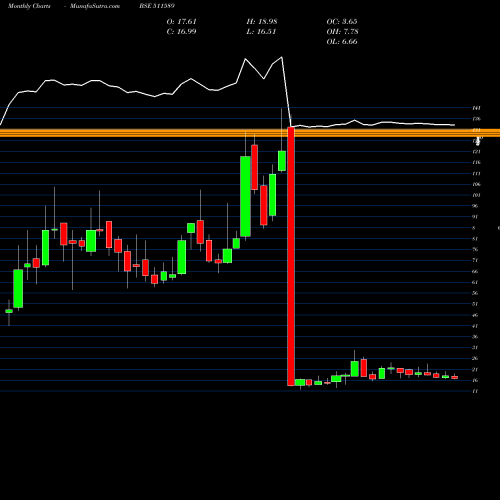Select the high value 'H: 18.98'

[262, 21]
